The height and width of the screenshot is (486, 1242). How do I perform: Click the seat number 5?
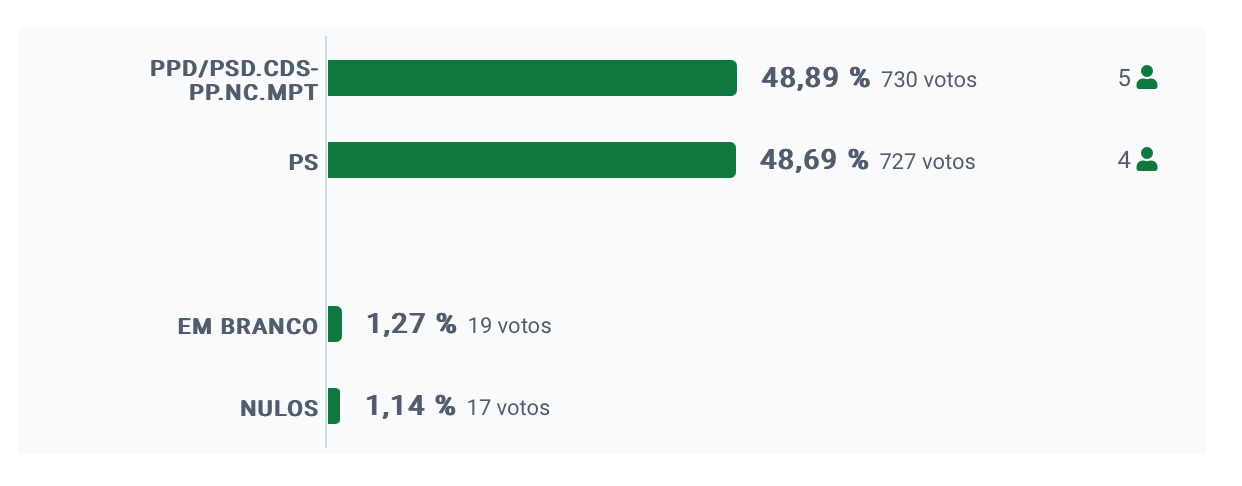point(1124,78)
